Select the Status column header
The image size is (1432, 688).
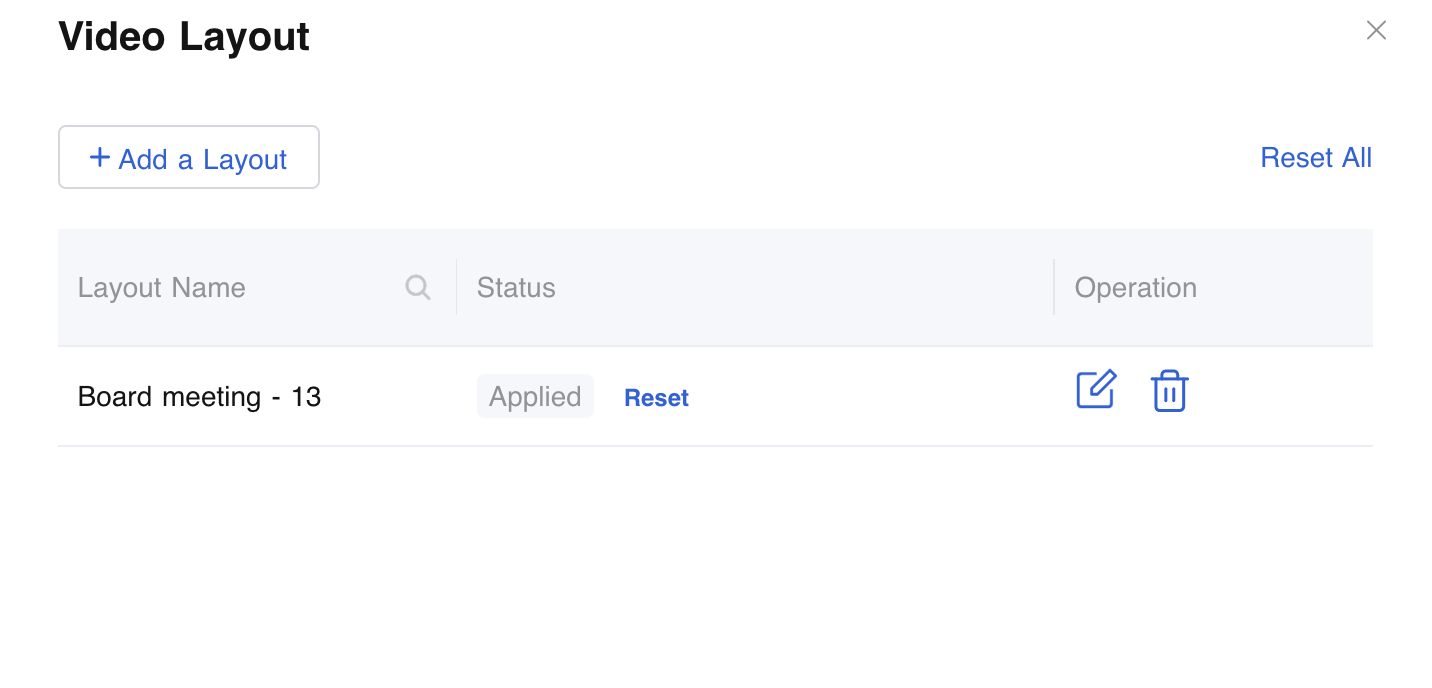click(516, 288)
